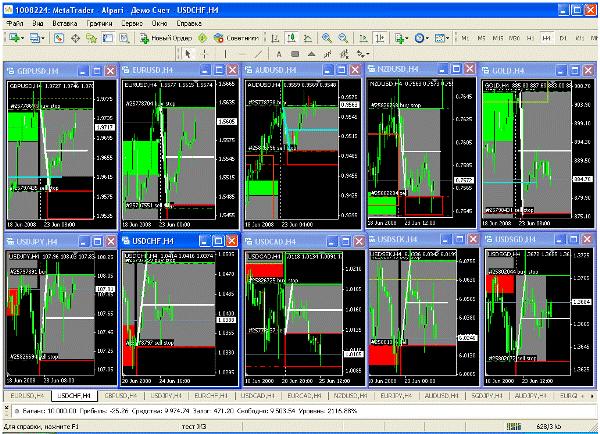Select the Horizontal Line drawing tool
The height and width of the screenshot is (434, 600).
coord(242,54)
